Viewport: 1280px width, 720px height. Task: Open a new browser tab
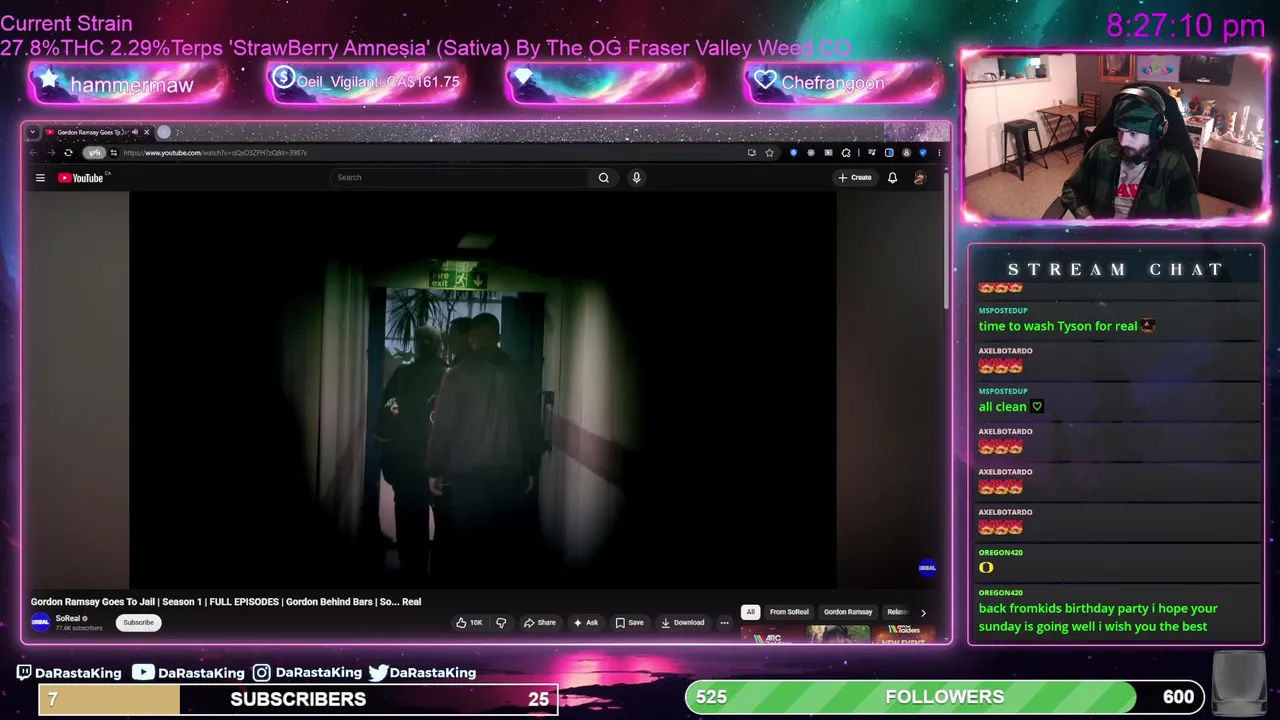(x=164, y=132)
